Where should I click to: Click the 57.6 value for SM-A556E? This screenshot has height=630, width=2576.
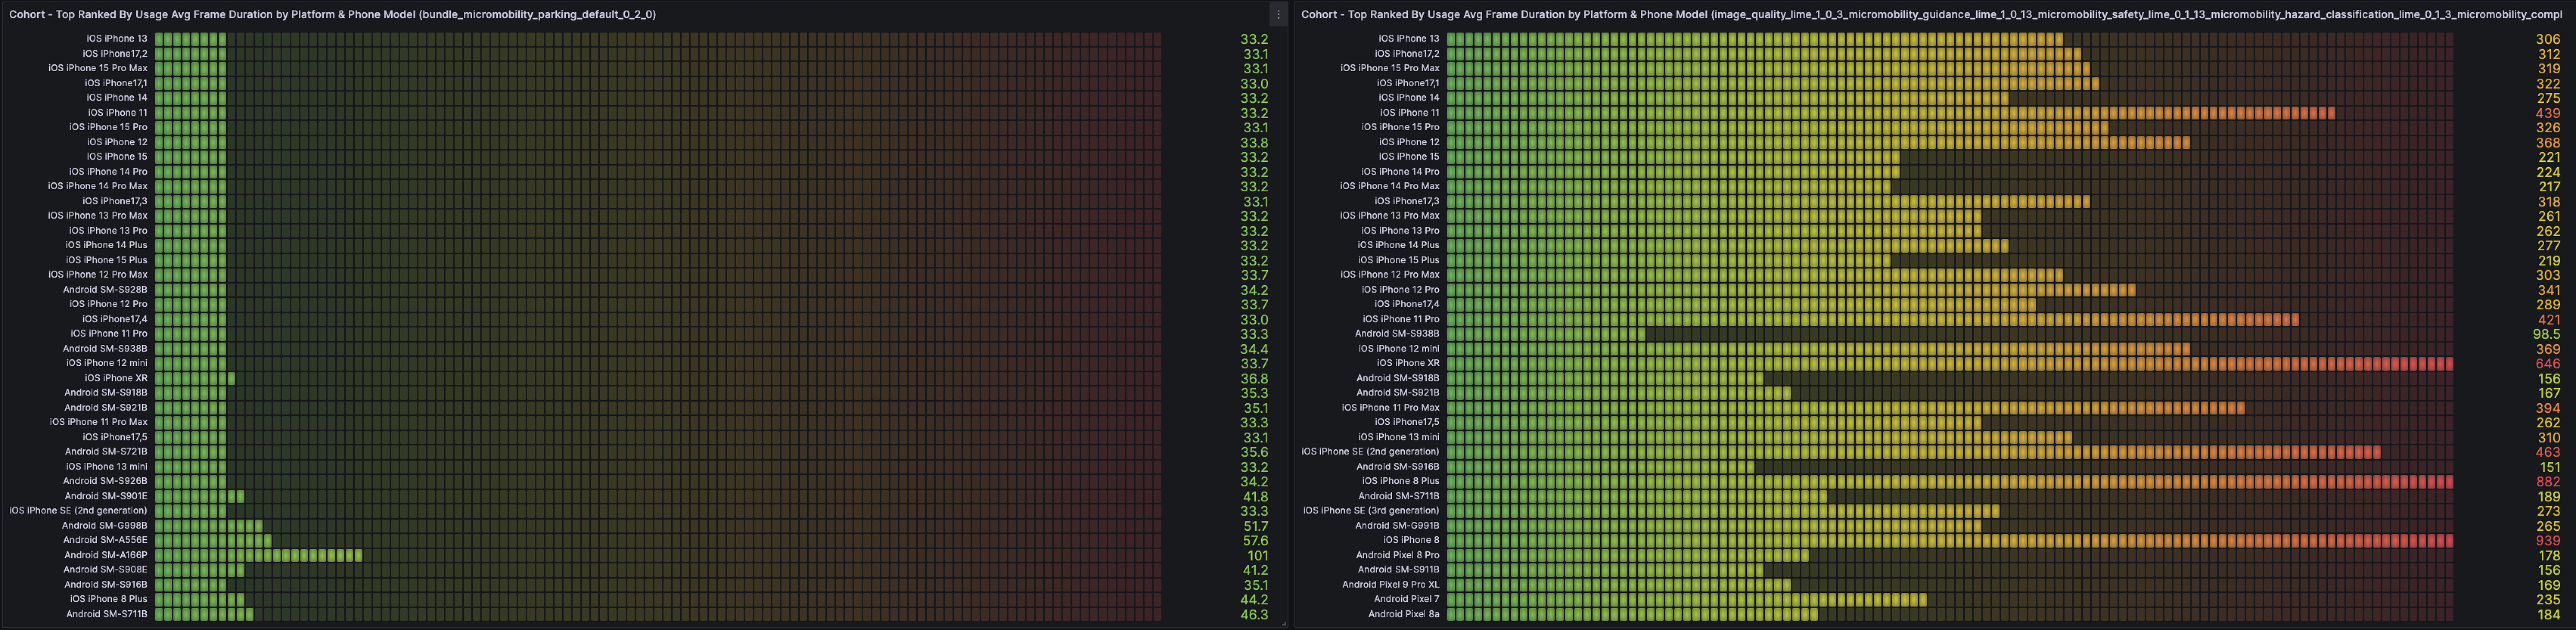(x=1254, y=540)
